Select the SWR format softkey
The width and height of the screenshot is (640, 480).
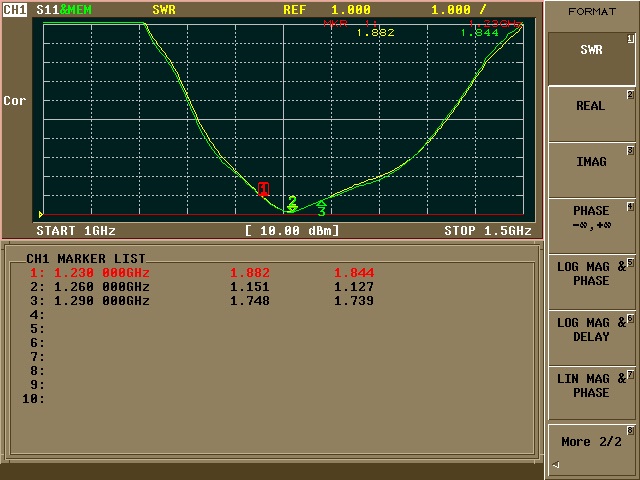click(x=591, y=58)
